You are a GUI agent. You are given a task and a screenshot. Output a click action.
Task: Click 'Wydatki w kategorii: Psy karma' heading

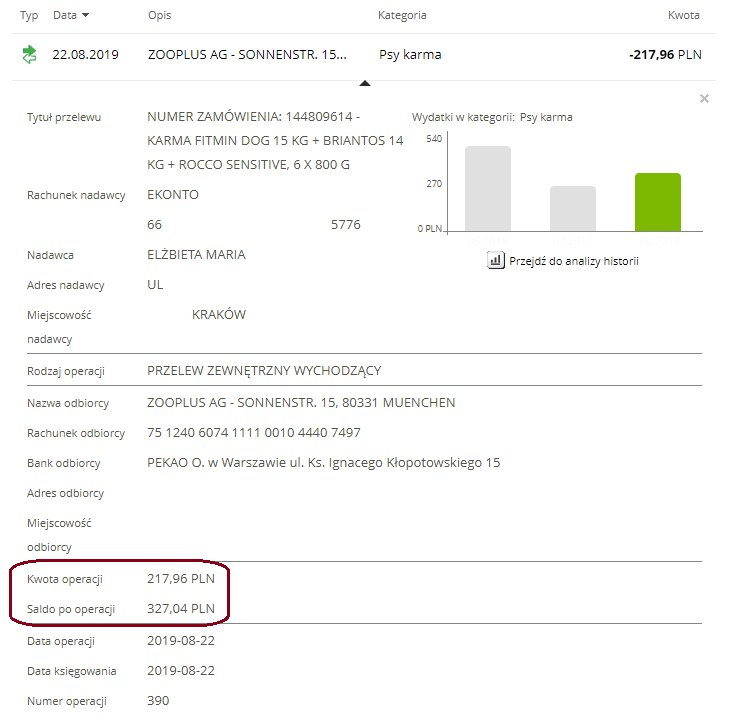coord(492,117)
